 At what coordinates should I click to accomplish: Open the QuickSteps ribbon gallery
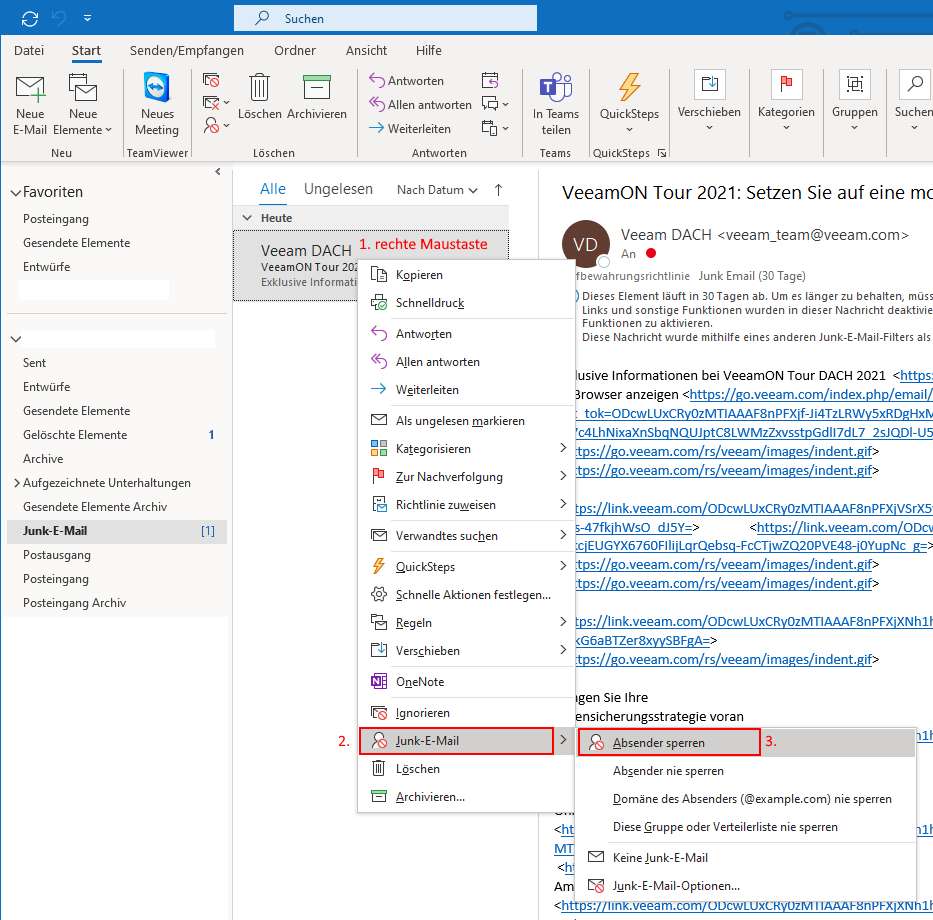tap(629, 104)
